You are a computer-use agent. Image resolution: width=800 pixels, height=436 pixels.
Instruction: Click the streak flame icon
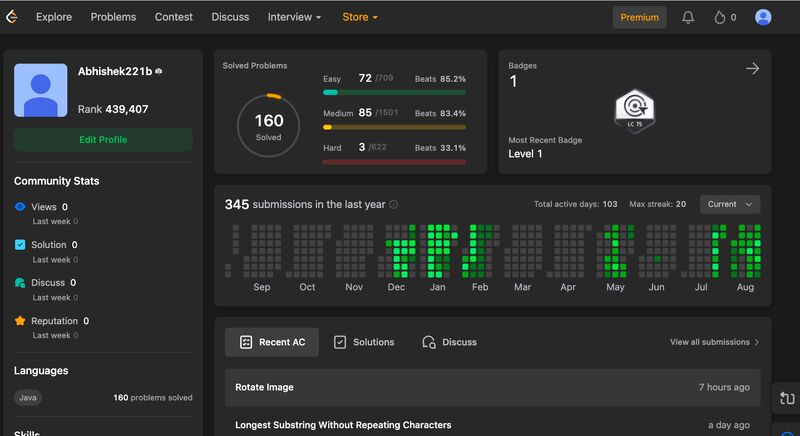pyautogui.click(x=719, y=17)
